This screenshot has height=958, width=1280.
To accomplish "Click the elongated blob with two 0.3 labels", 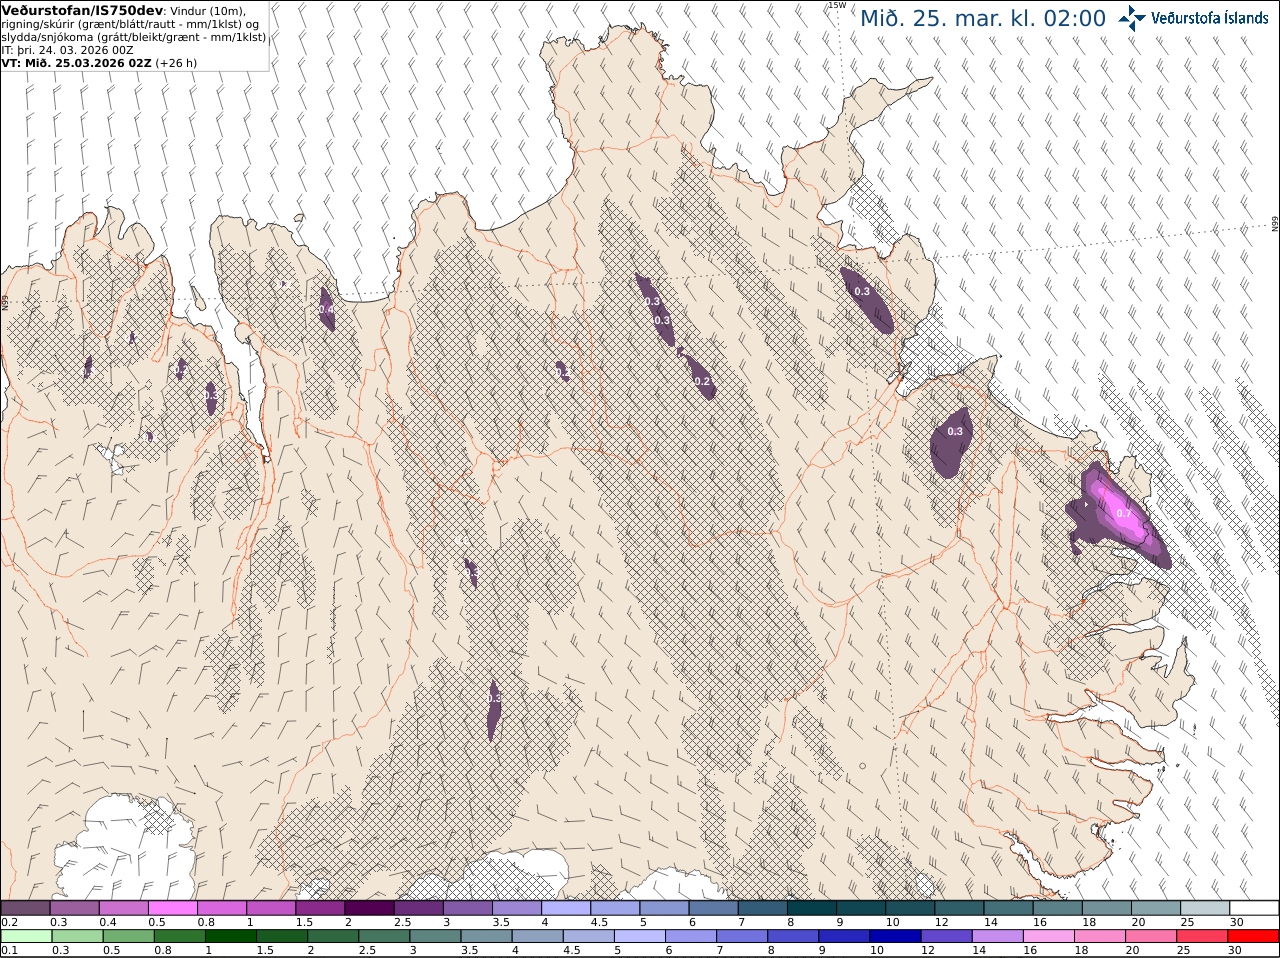I will pos(656,310).
